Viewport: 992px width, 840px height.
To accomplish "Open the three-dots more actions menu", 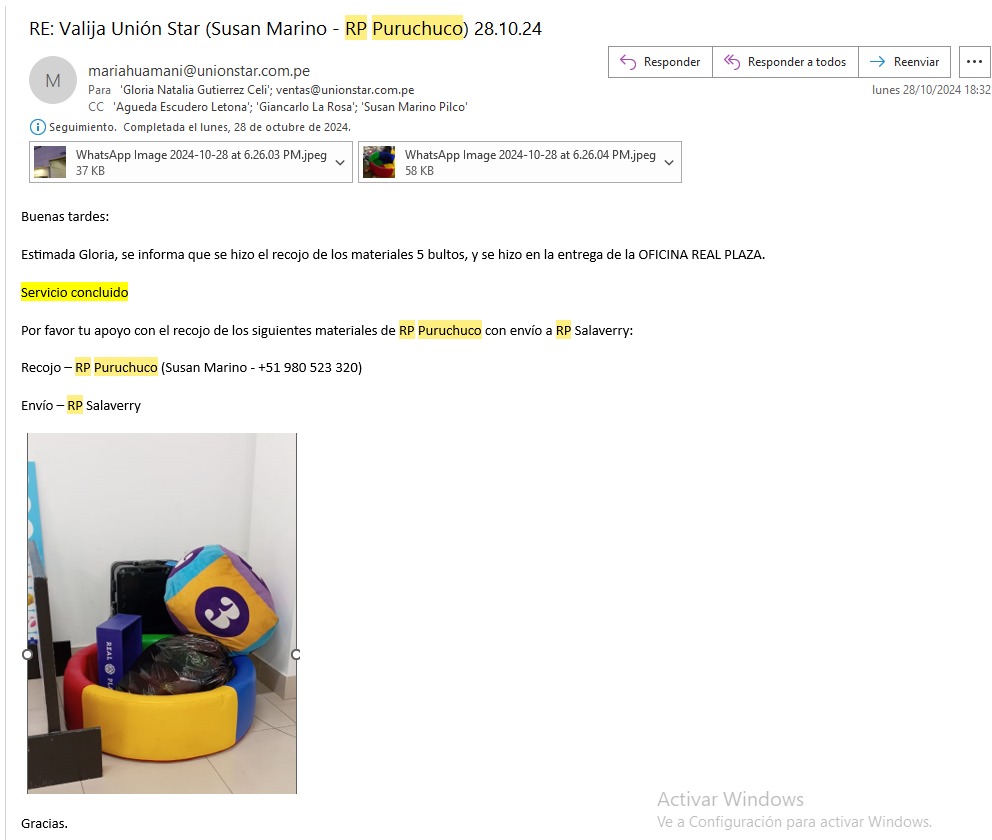I will point(974,61).
